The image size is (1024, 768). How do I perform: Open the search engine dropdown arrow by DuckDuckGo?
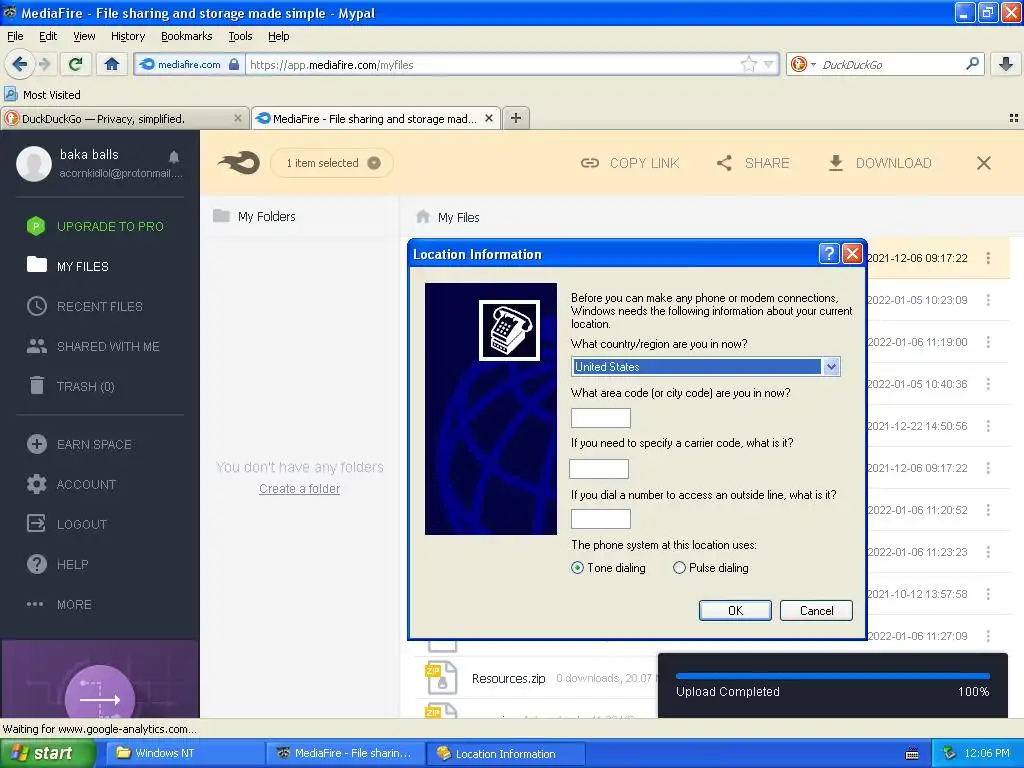click(813, 64)
